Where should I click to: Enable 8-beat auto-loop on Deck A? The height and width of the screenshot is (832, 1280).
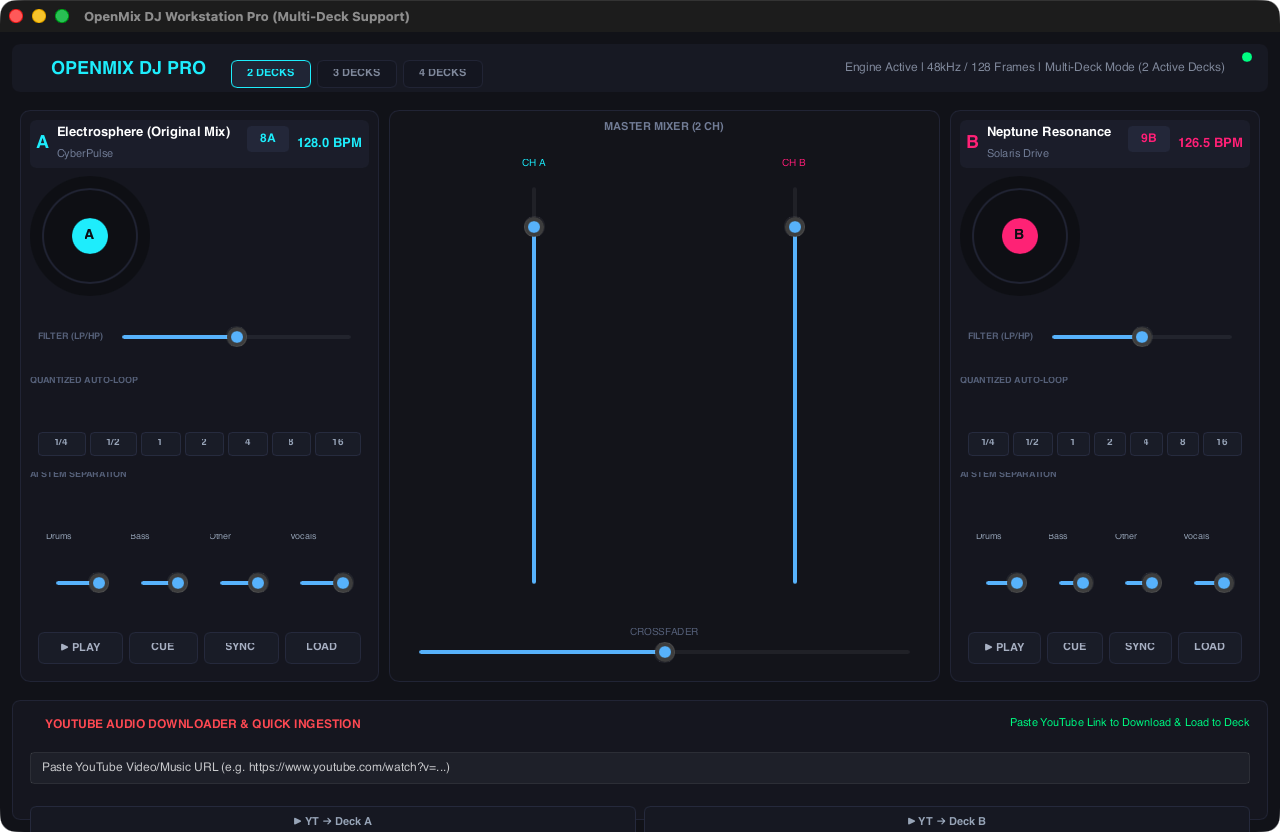(291, 444)
